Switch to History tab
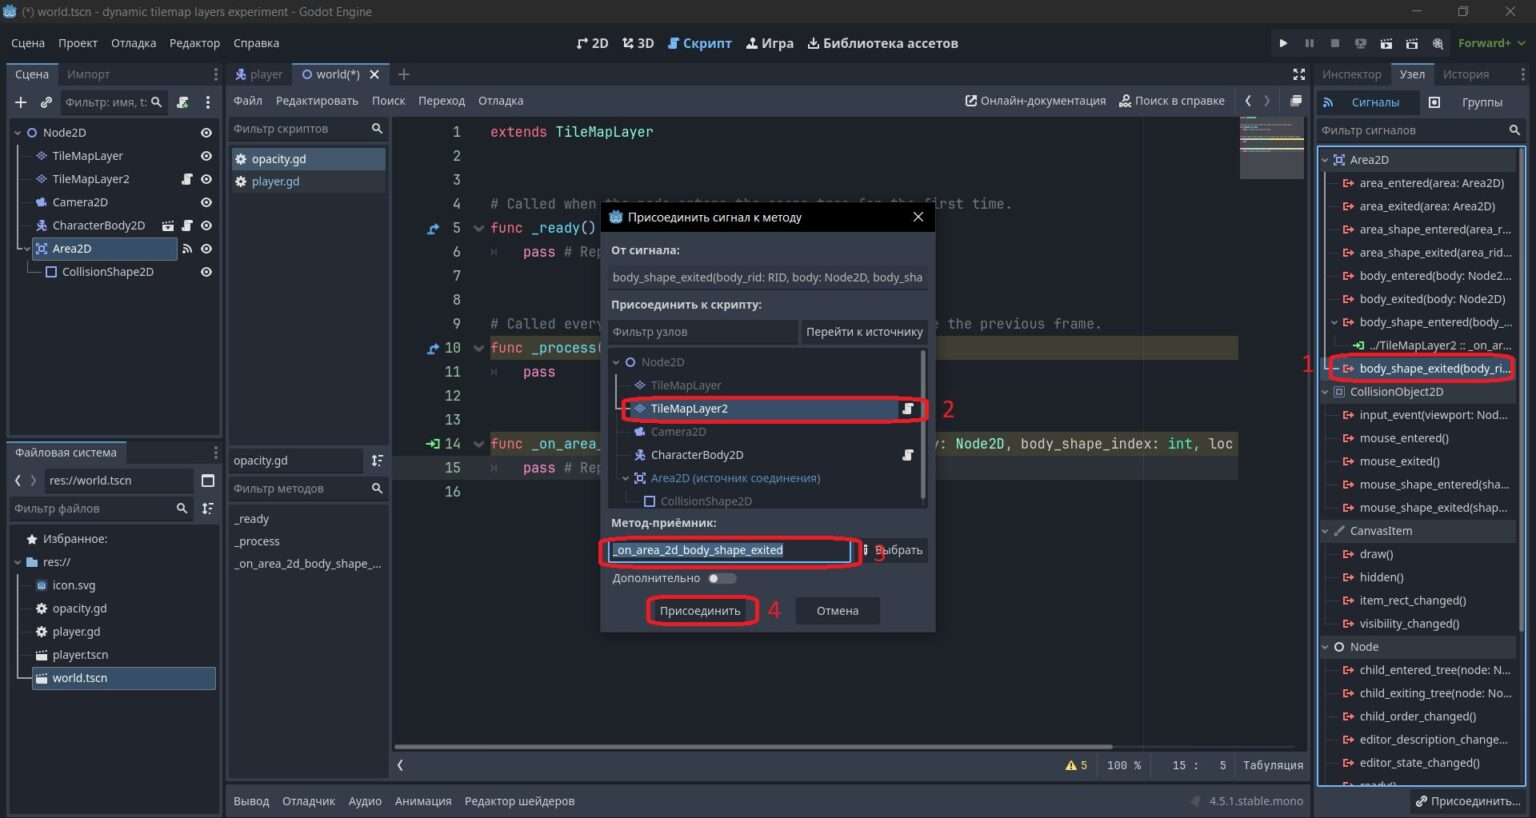The height and width of the screenshot is (818, 1536). click(x=1465, y=74)
